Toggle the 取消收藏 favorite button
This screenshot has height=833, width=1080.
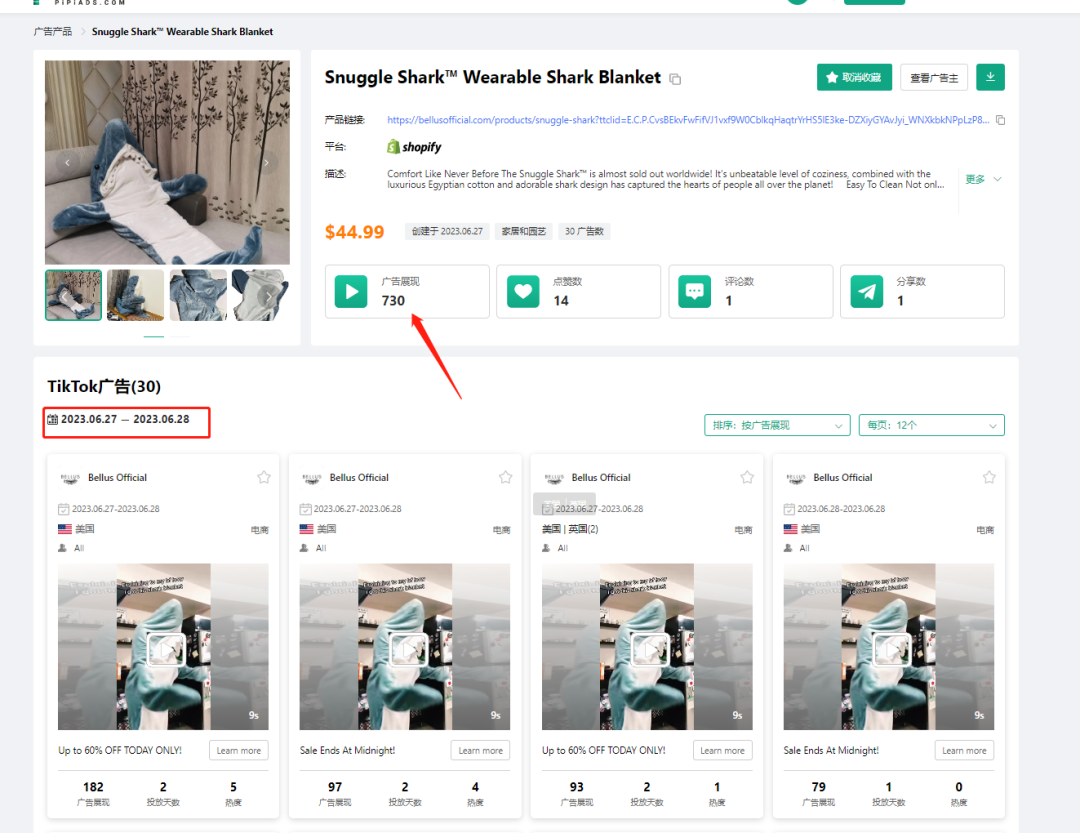click(854, 77)
